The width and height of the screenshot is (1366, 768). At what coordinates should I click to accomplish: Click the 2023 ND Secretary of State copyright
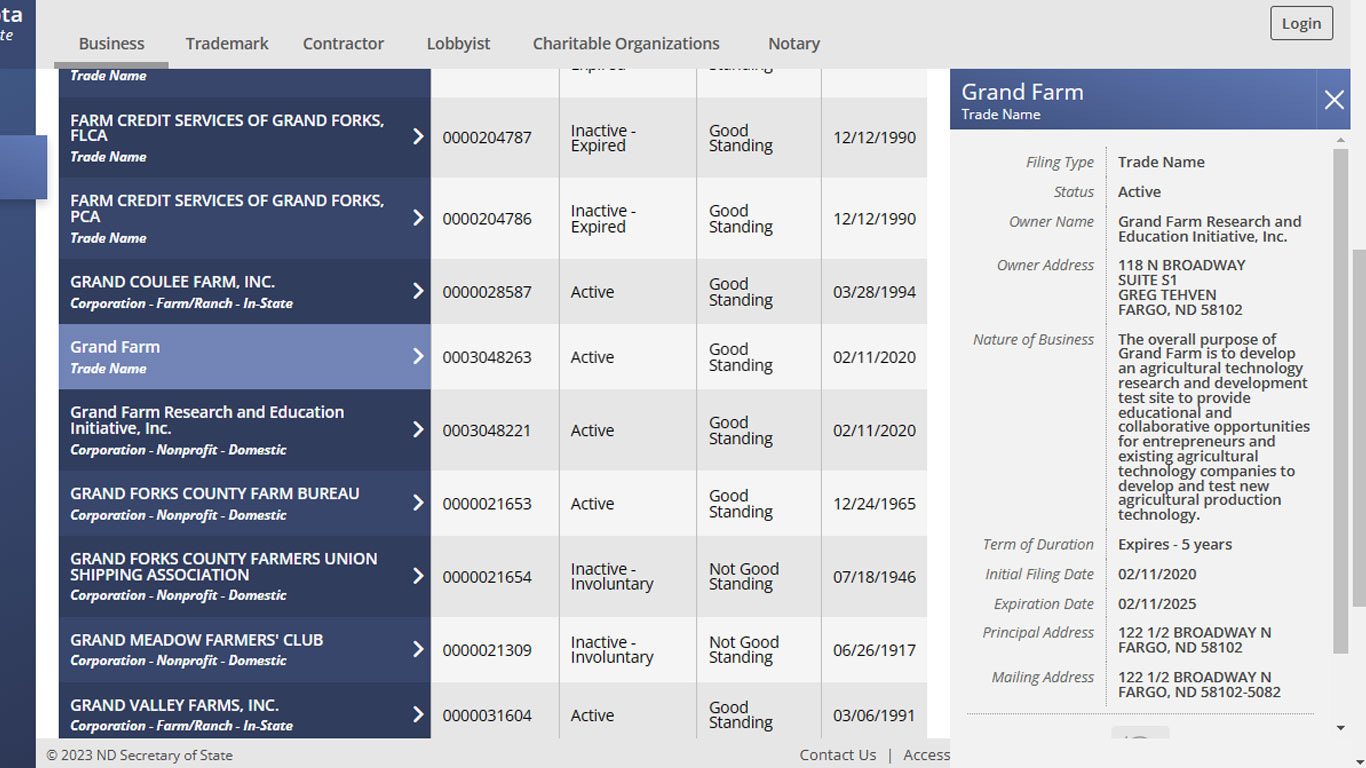pos(139,755)
